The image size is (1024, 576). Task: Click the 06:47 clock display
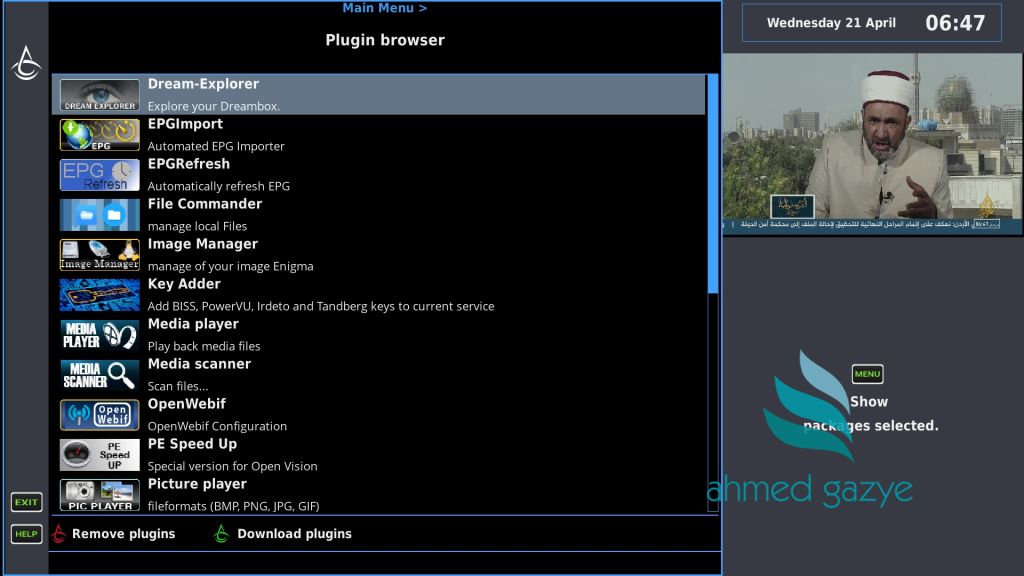955,24
